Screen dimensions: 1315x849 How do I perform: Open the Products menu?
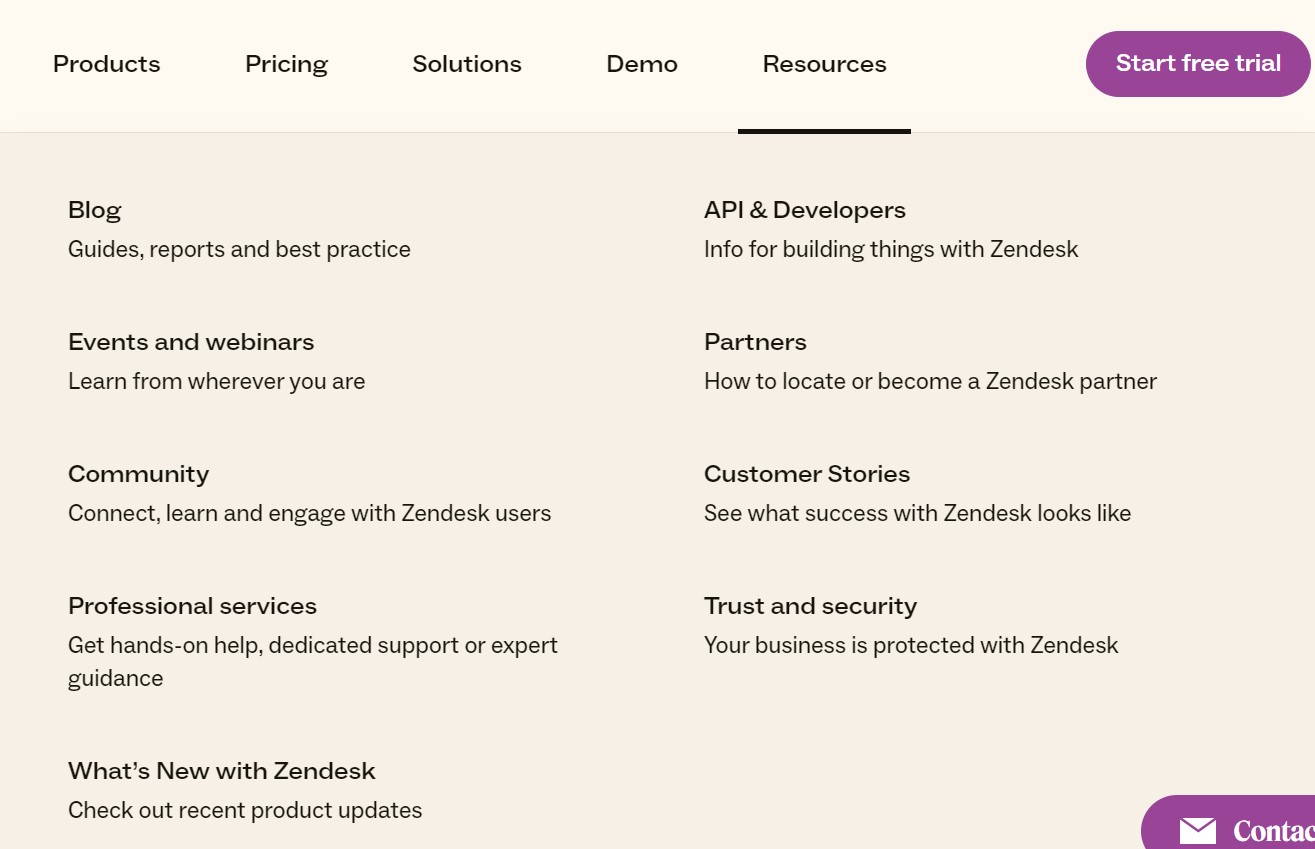107,64
